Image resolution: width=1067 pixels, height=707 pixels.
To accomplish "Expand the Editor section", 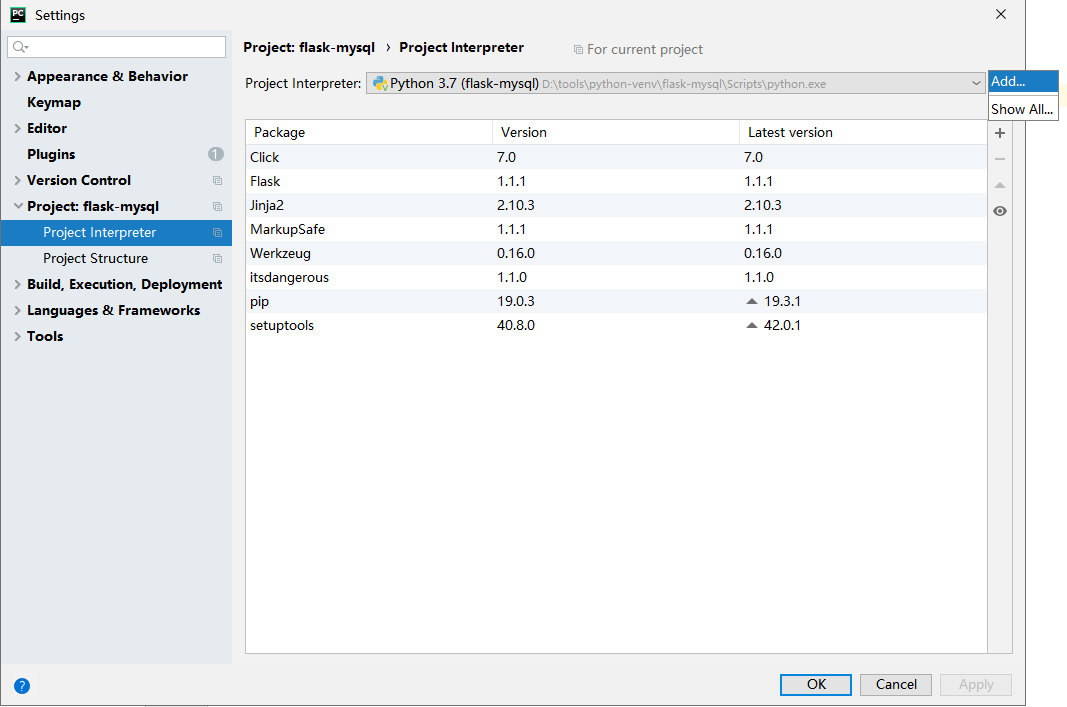I will pos(17,128).
